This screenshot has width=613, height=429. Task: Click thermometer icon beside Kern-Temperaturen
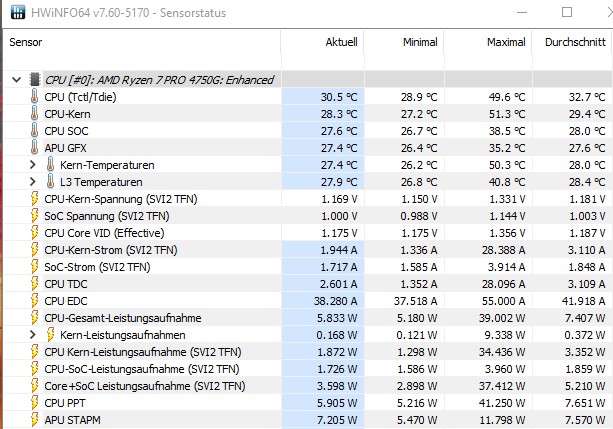pos(50,165)
